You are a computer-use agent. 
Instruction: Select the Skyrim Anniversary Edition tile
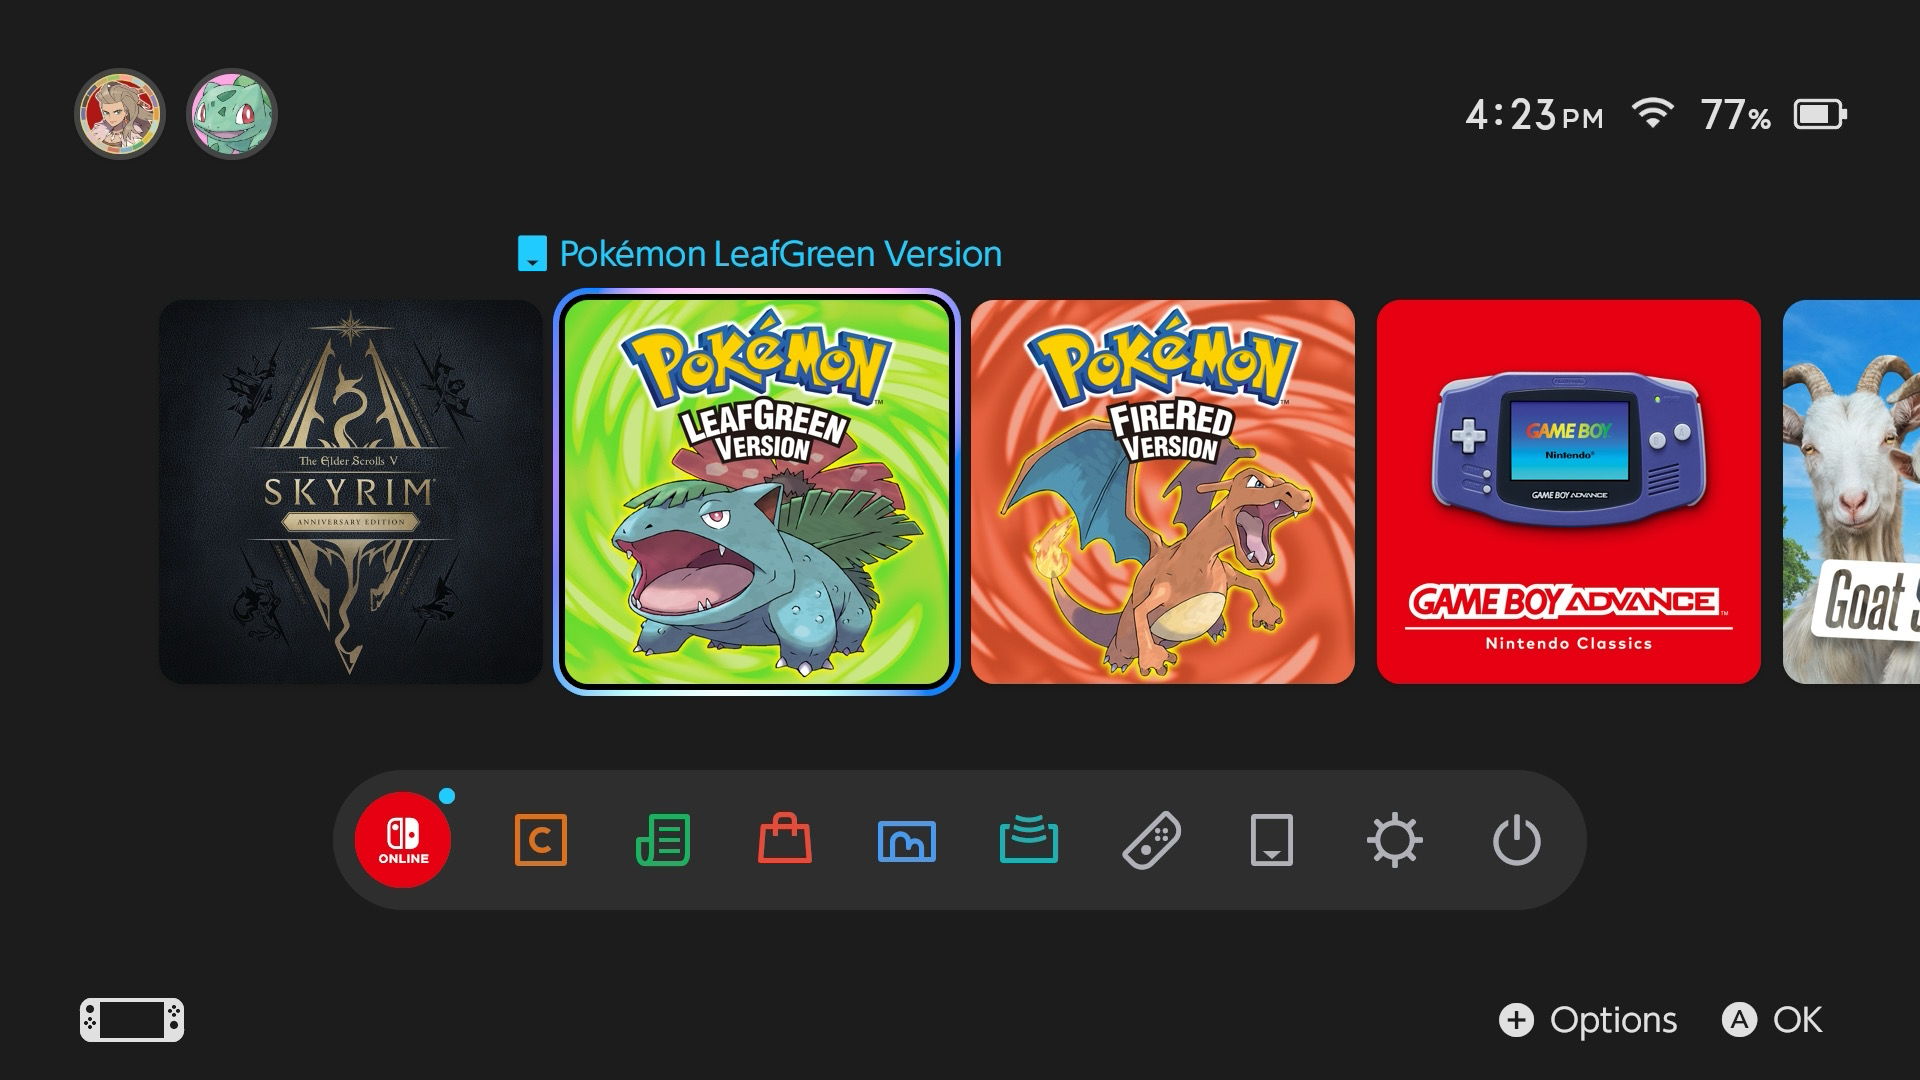coord(351,492)
